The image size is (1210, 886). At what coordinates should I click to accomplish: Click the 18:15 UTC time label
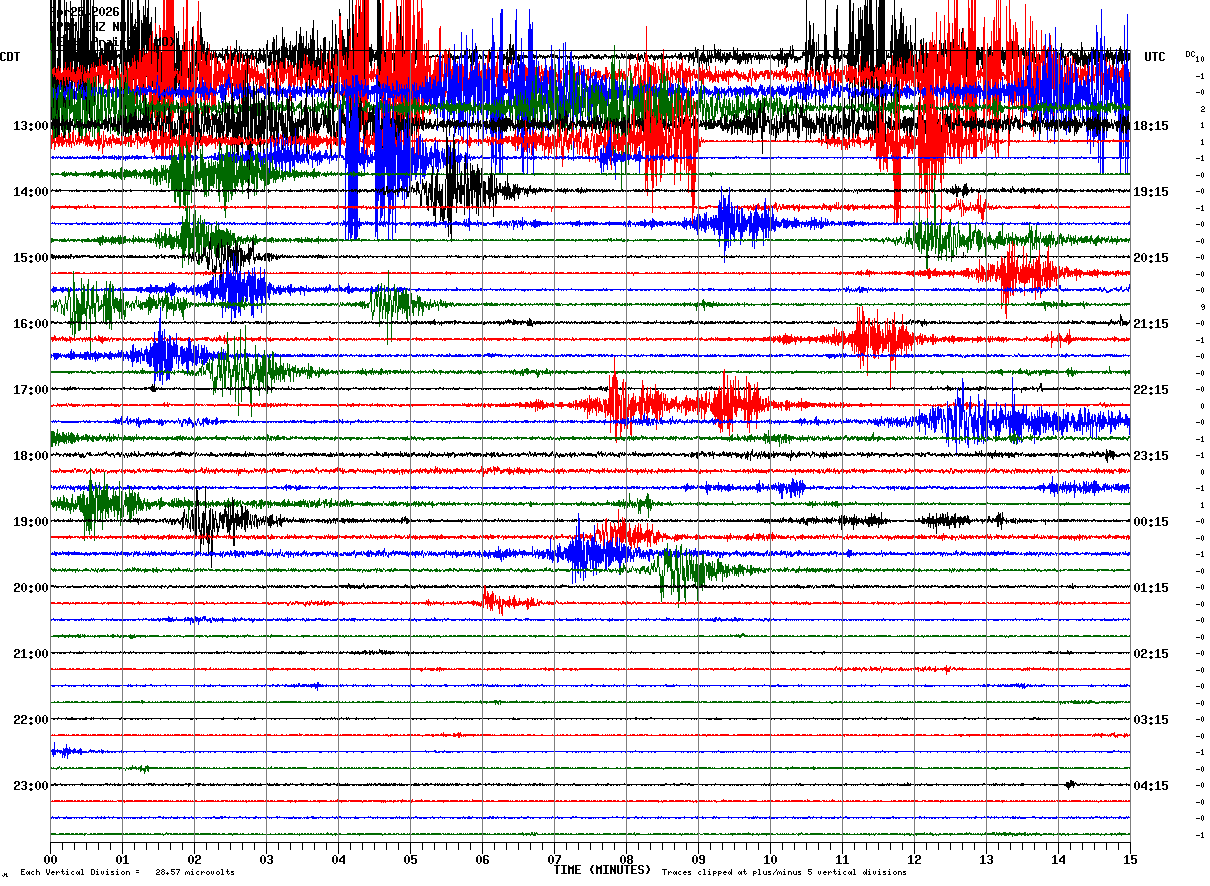(1150, 126)
